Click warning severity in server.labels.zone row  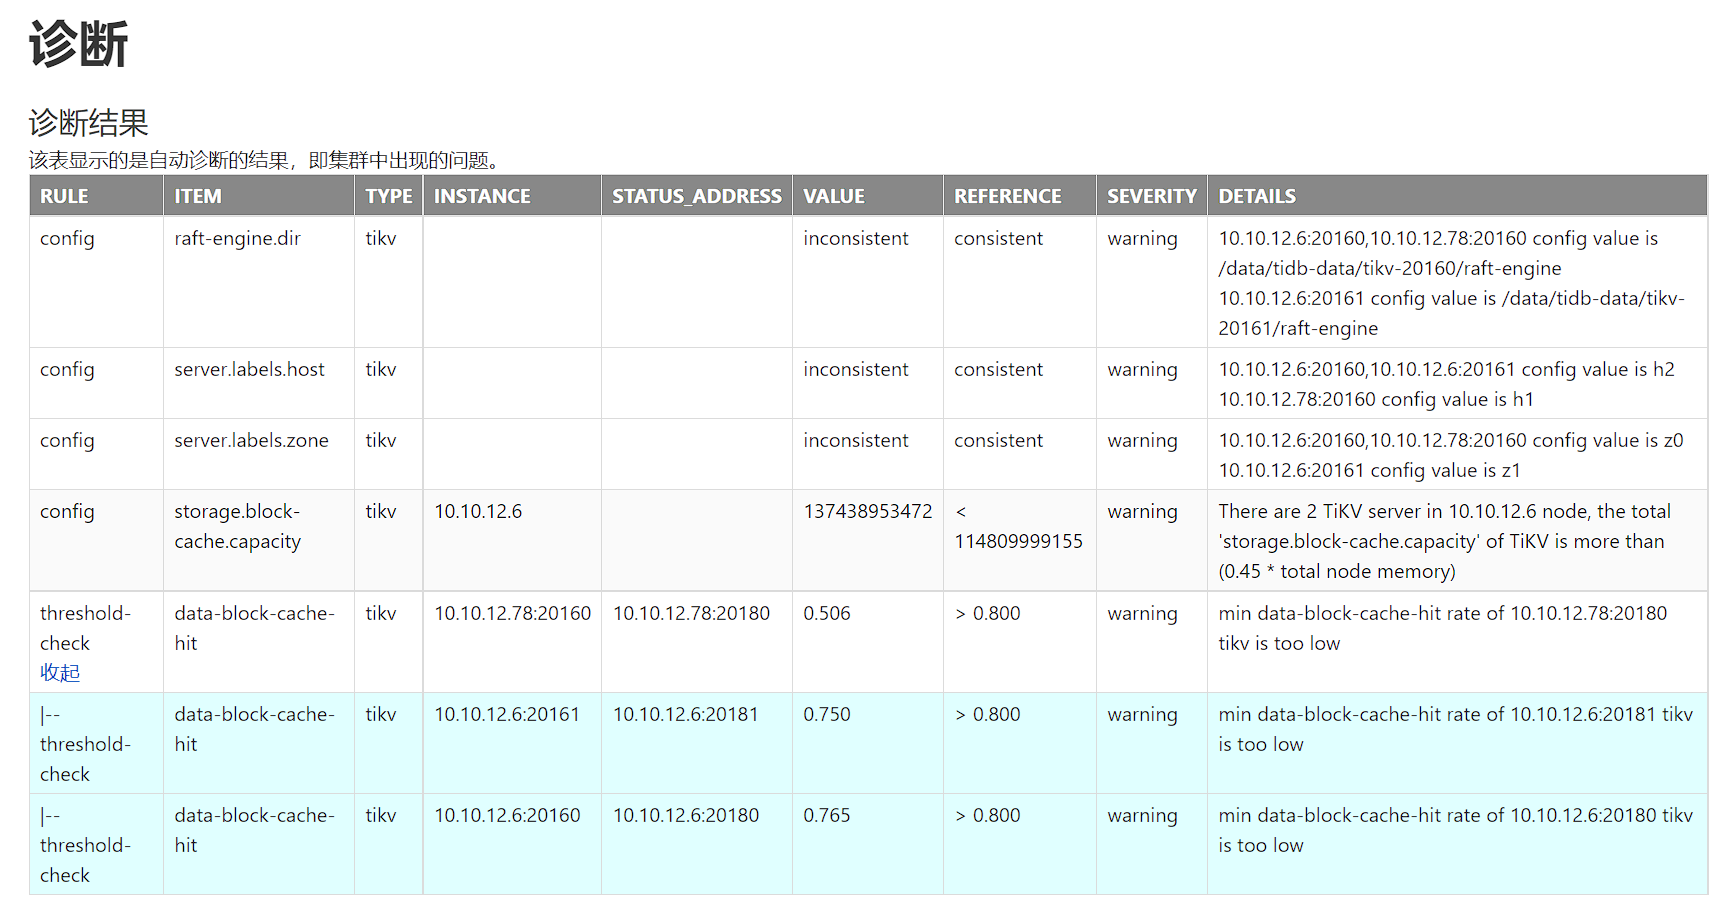[x=1142, y=441]
